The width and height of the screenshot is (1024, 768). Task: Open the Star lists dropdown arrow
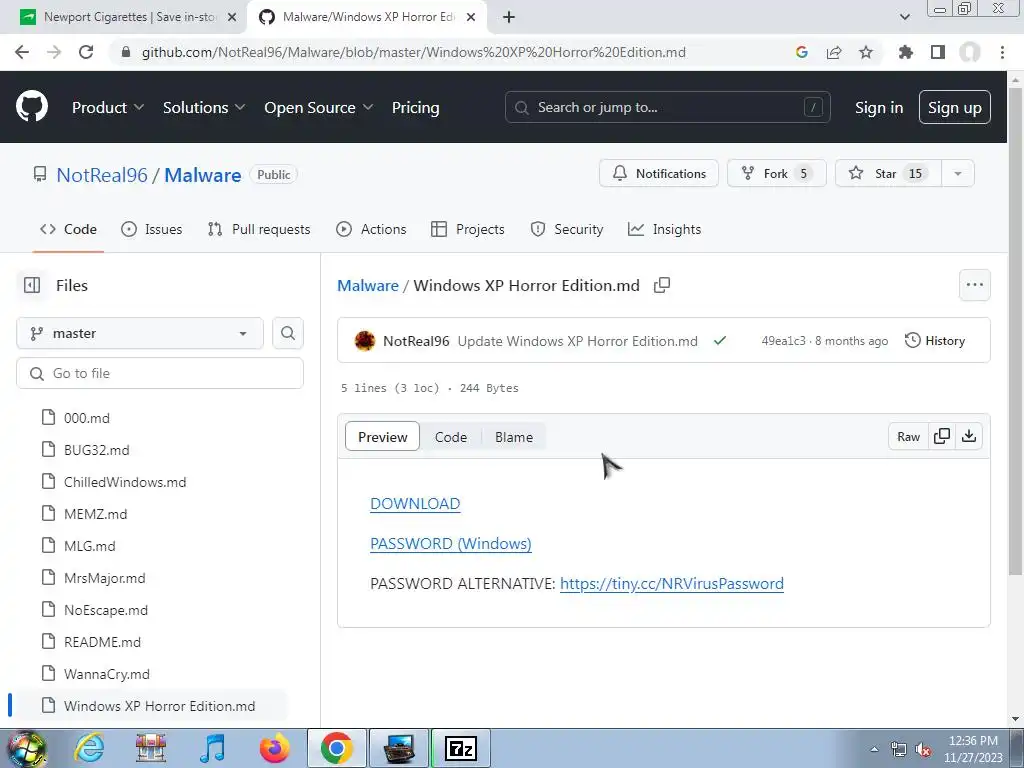click(957, 174)
